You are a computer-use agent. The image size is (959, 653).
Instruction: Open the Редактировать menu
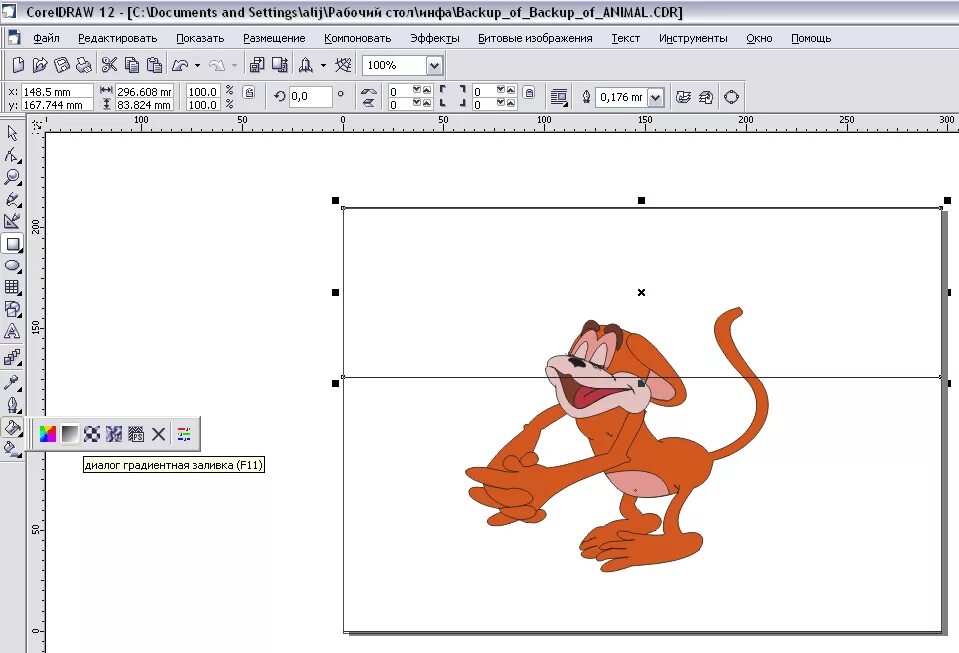117,38
